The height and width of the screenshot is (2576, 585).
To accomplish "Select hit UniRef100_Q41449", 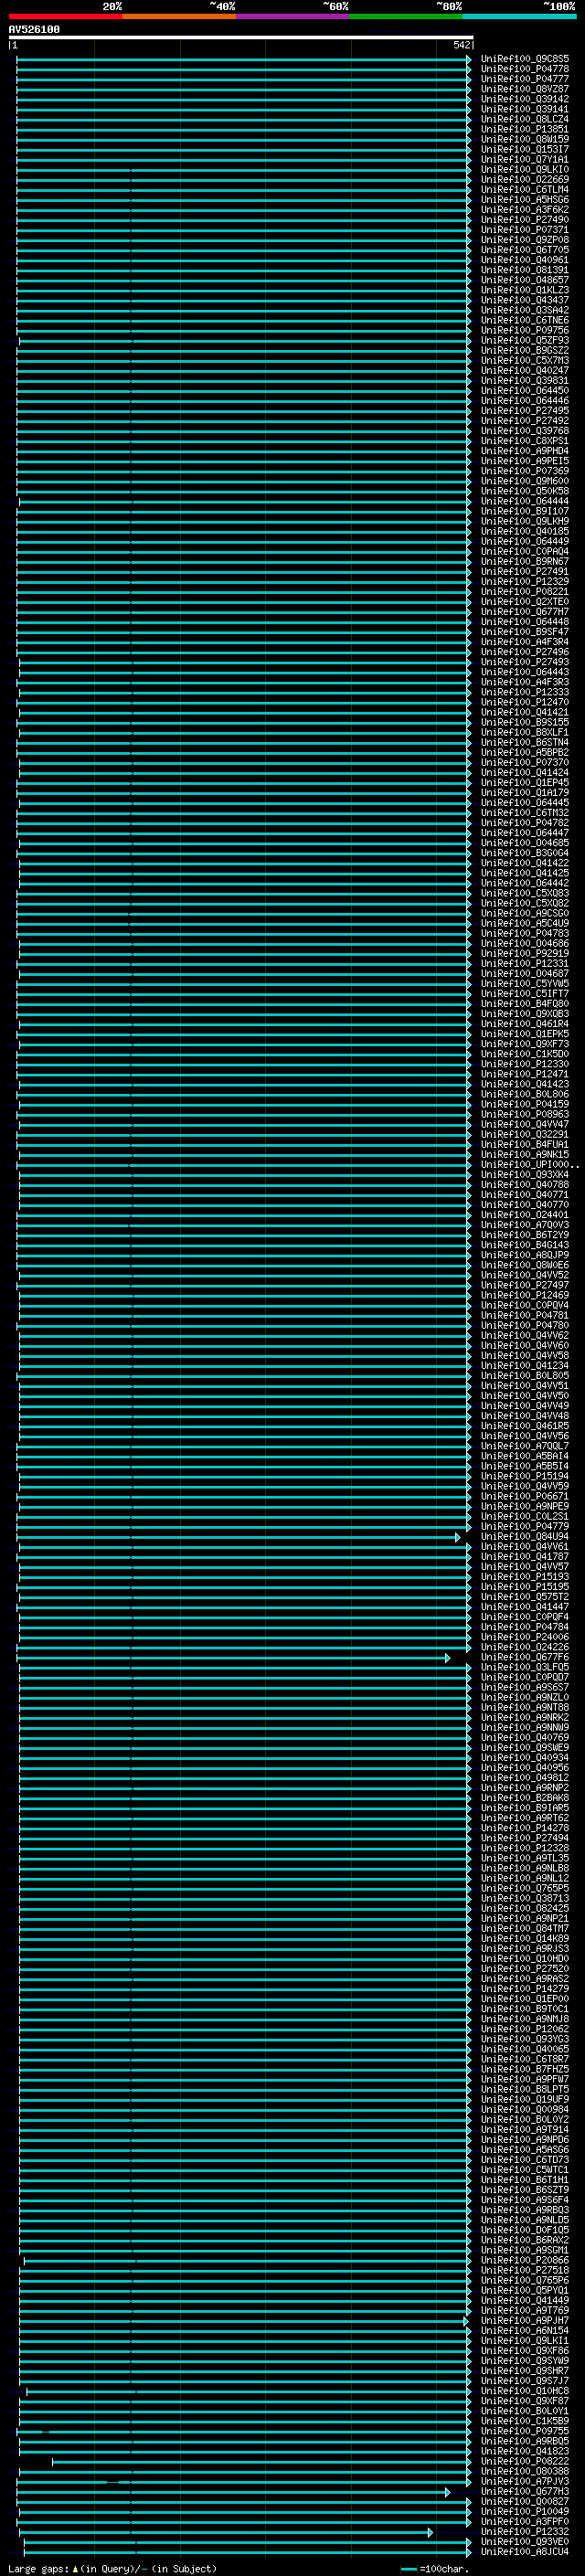I will click(x=525, y=2299).
